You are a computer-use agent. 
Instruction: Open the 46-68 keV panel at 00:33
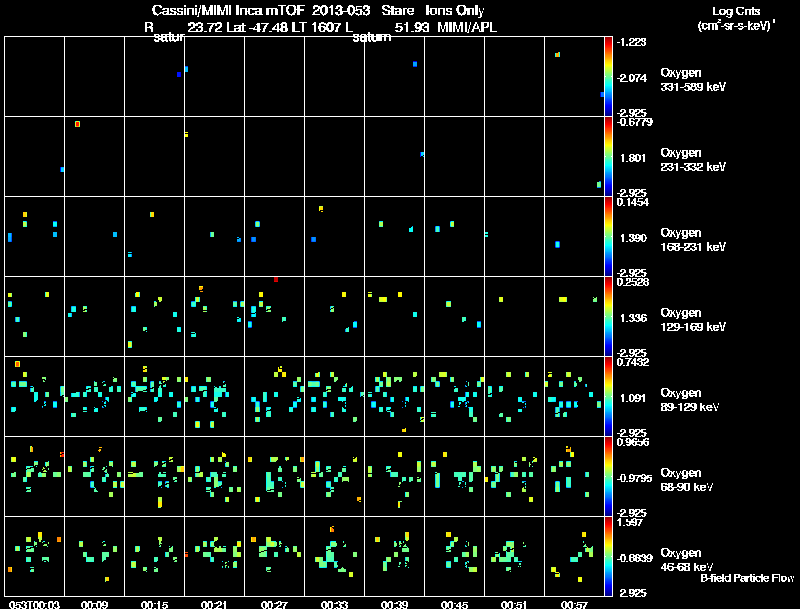point(334,556)
